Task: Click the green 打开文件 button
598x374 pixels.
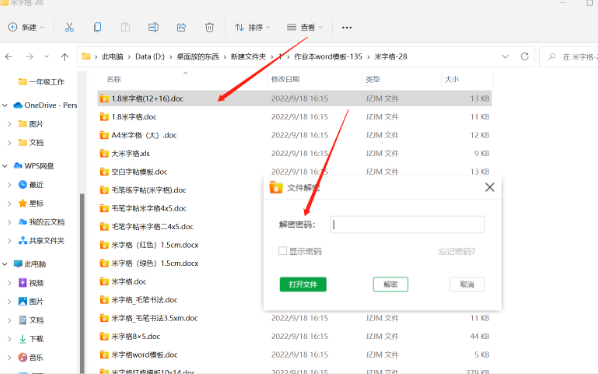Action: tap(303, 284)
